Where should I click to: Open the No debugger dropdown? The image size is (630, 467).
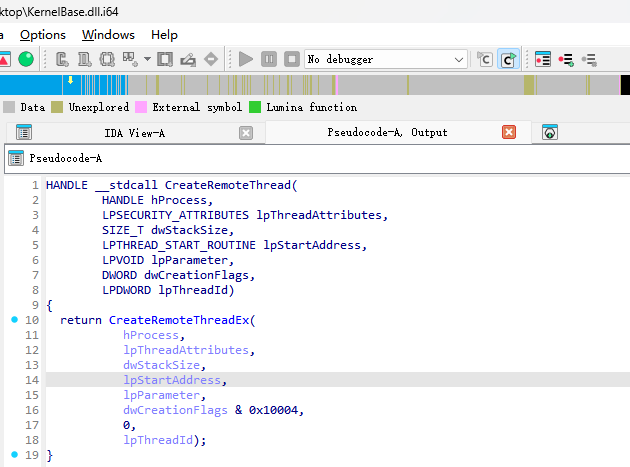(386, 59)
